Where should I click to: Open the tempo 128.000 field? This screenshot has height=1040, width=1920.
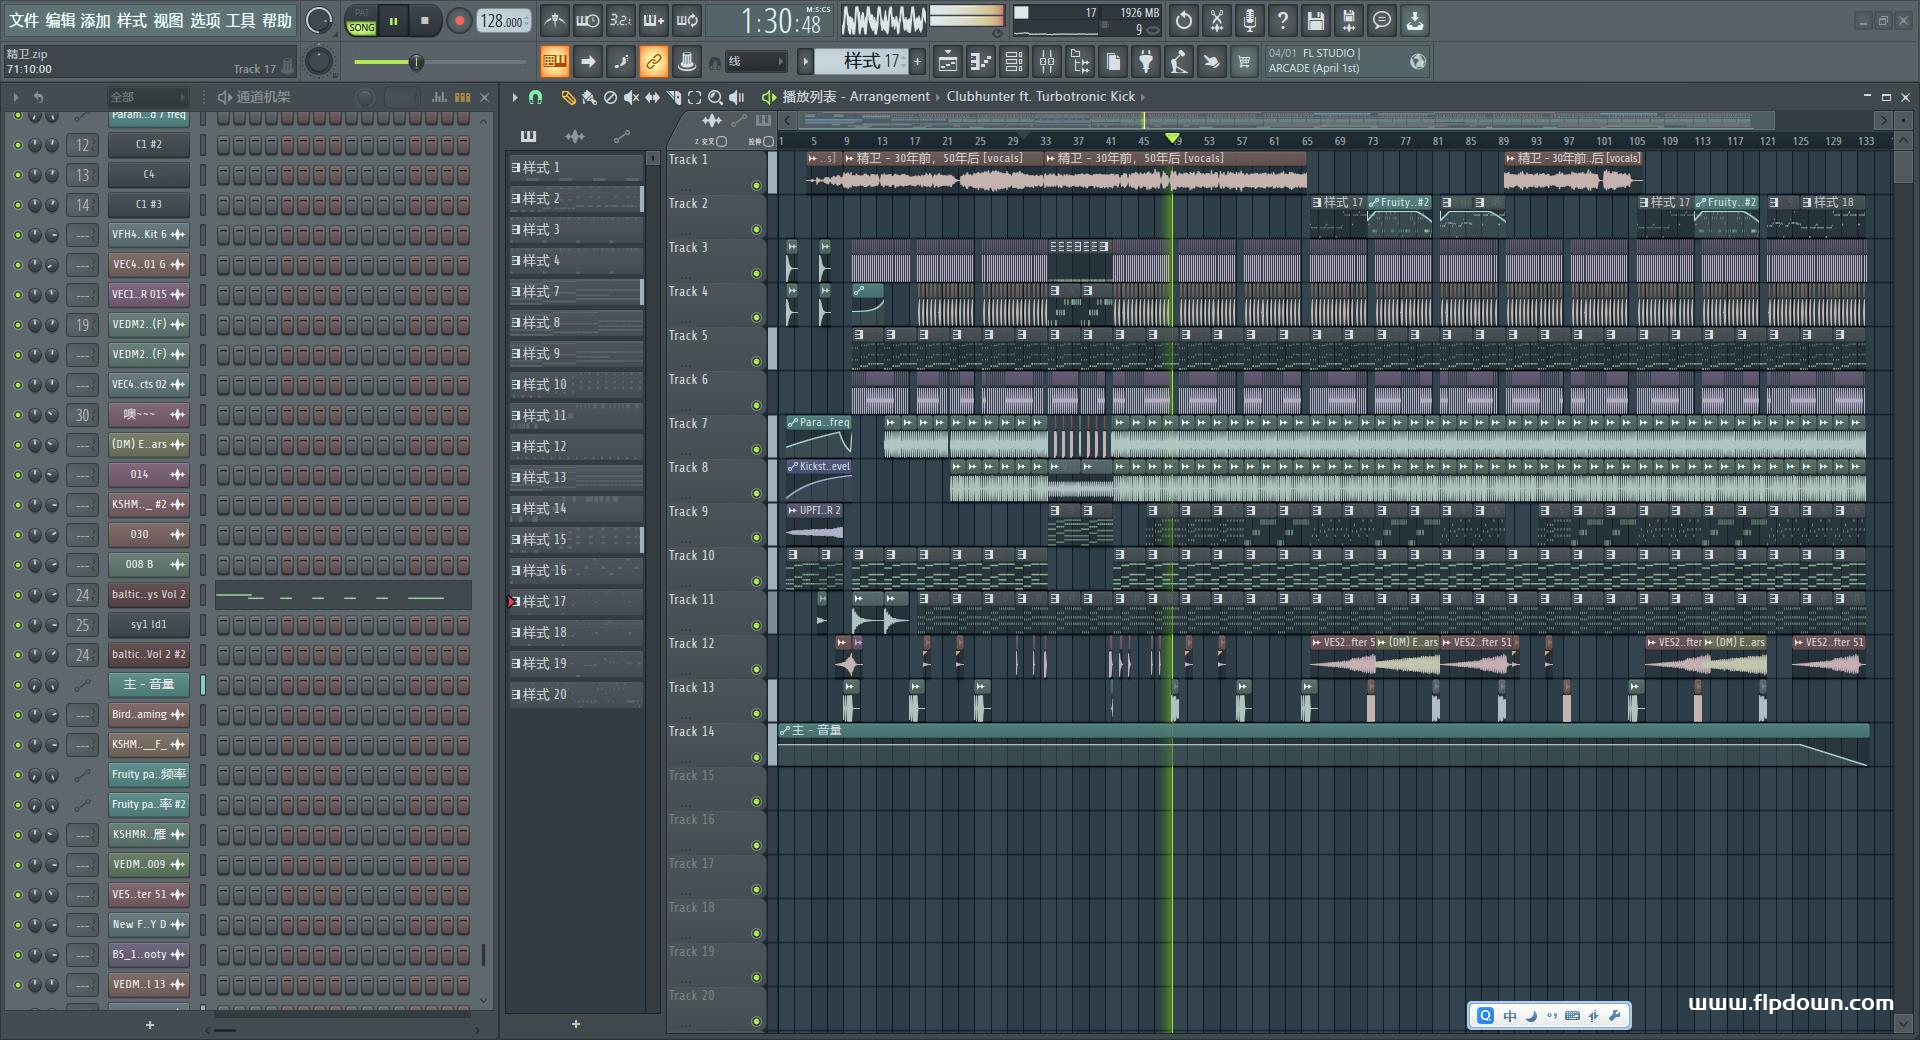(504, 21)
